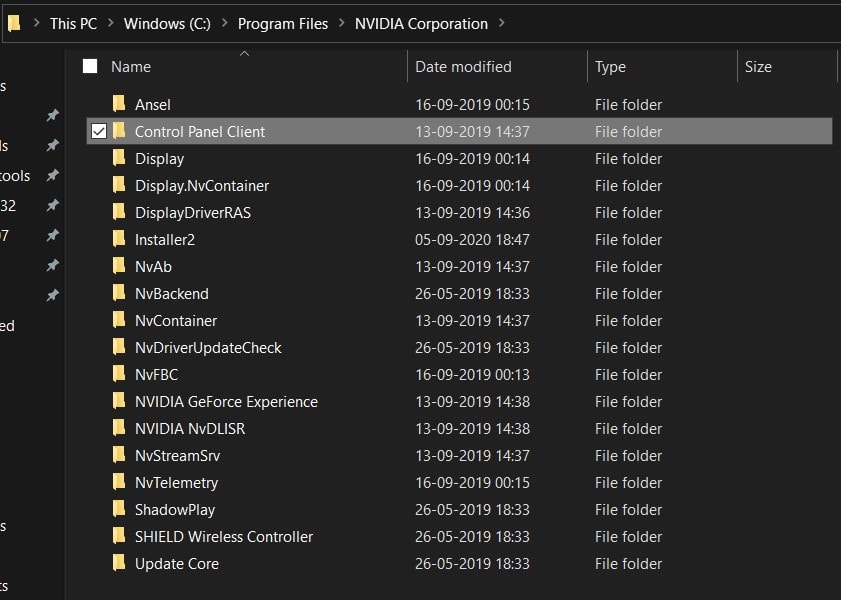Image resolution: width=841 pixels, height=600 pixels.
Task: Click the Display.NvContainer folder icon
Action: pos(119,184)
